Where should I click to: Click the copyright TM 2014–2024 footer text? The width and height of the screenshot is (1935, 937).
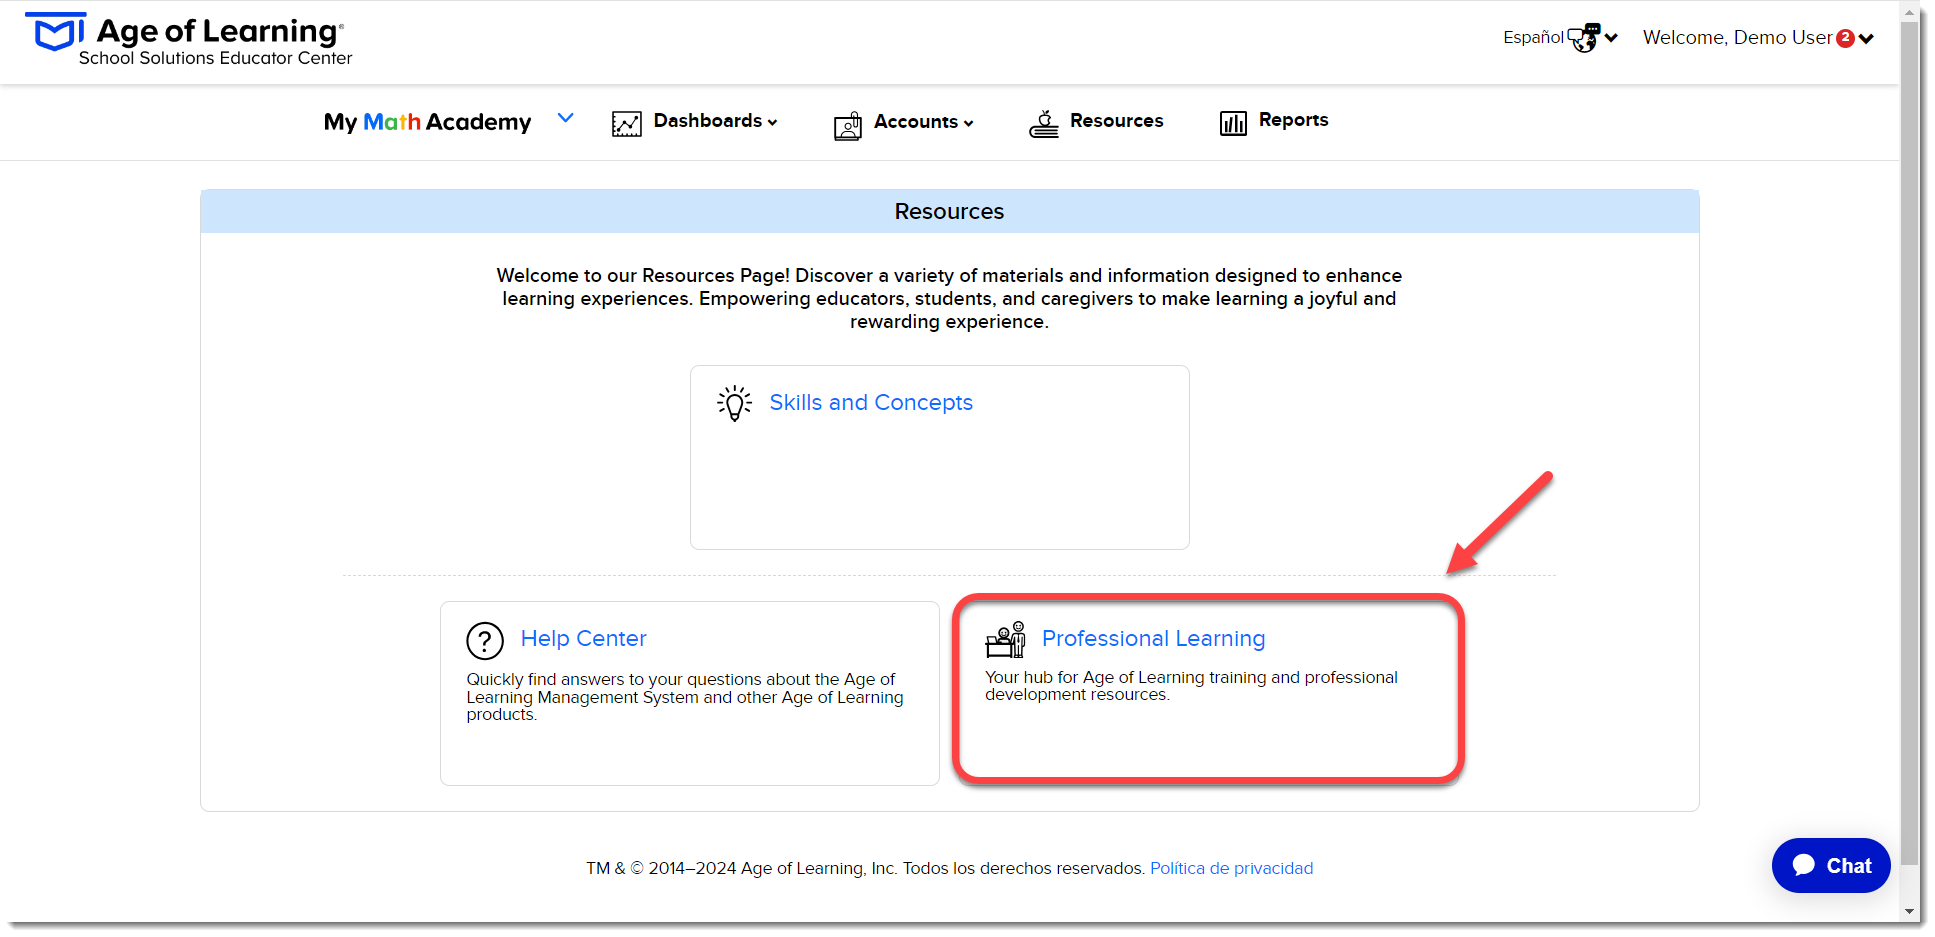(x=865, y=868)
